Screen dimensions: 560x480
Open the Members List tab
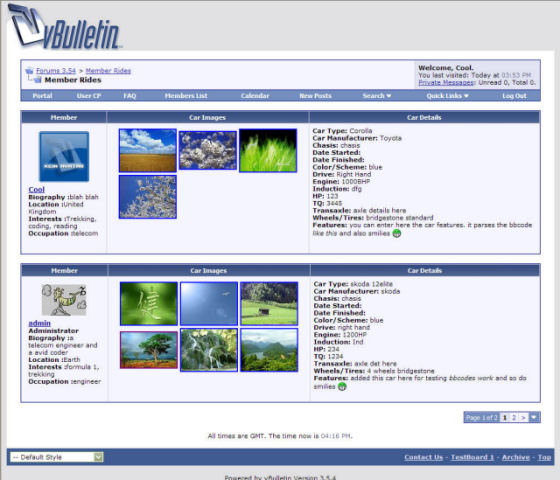pos(186,96)
